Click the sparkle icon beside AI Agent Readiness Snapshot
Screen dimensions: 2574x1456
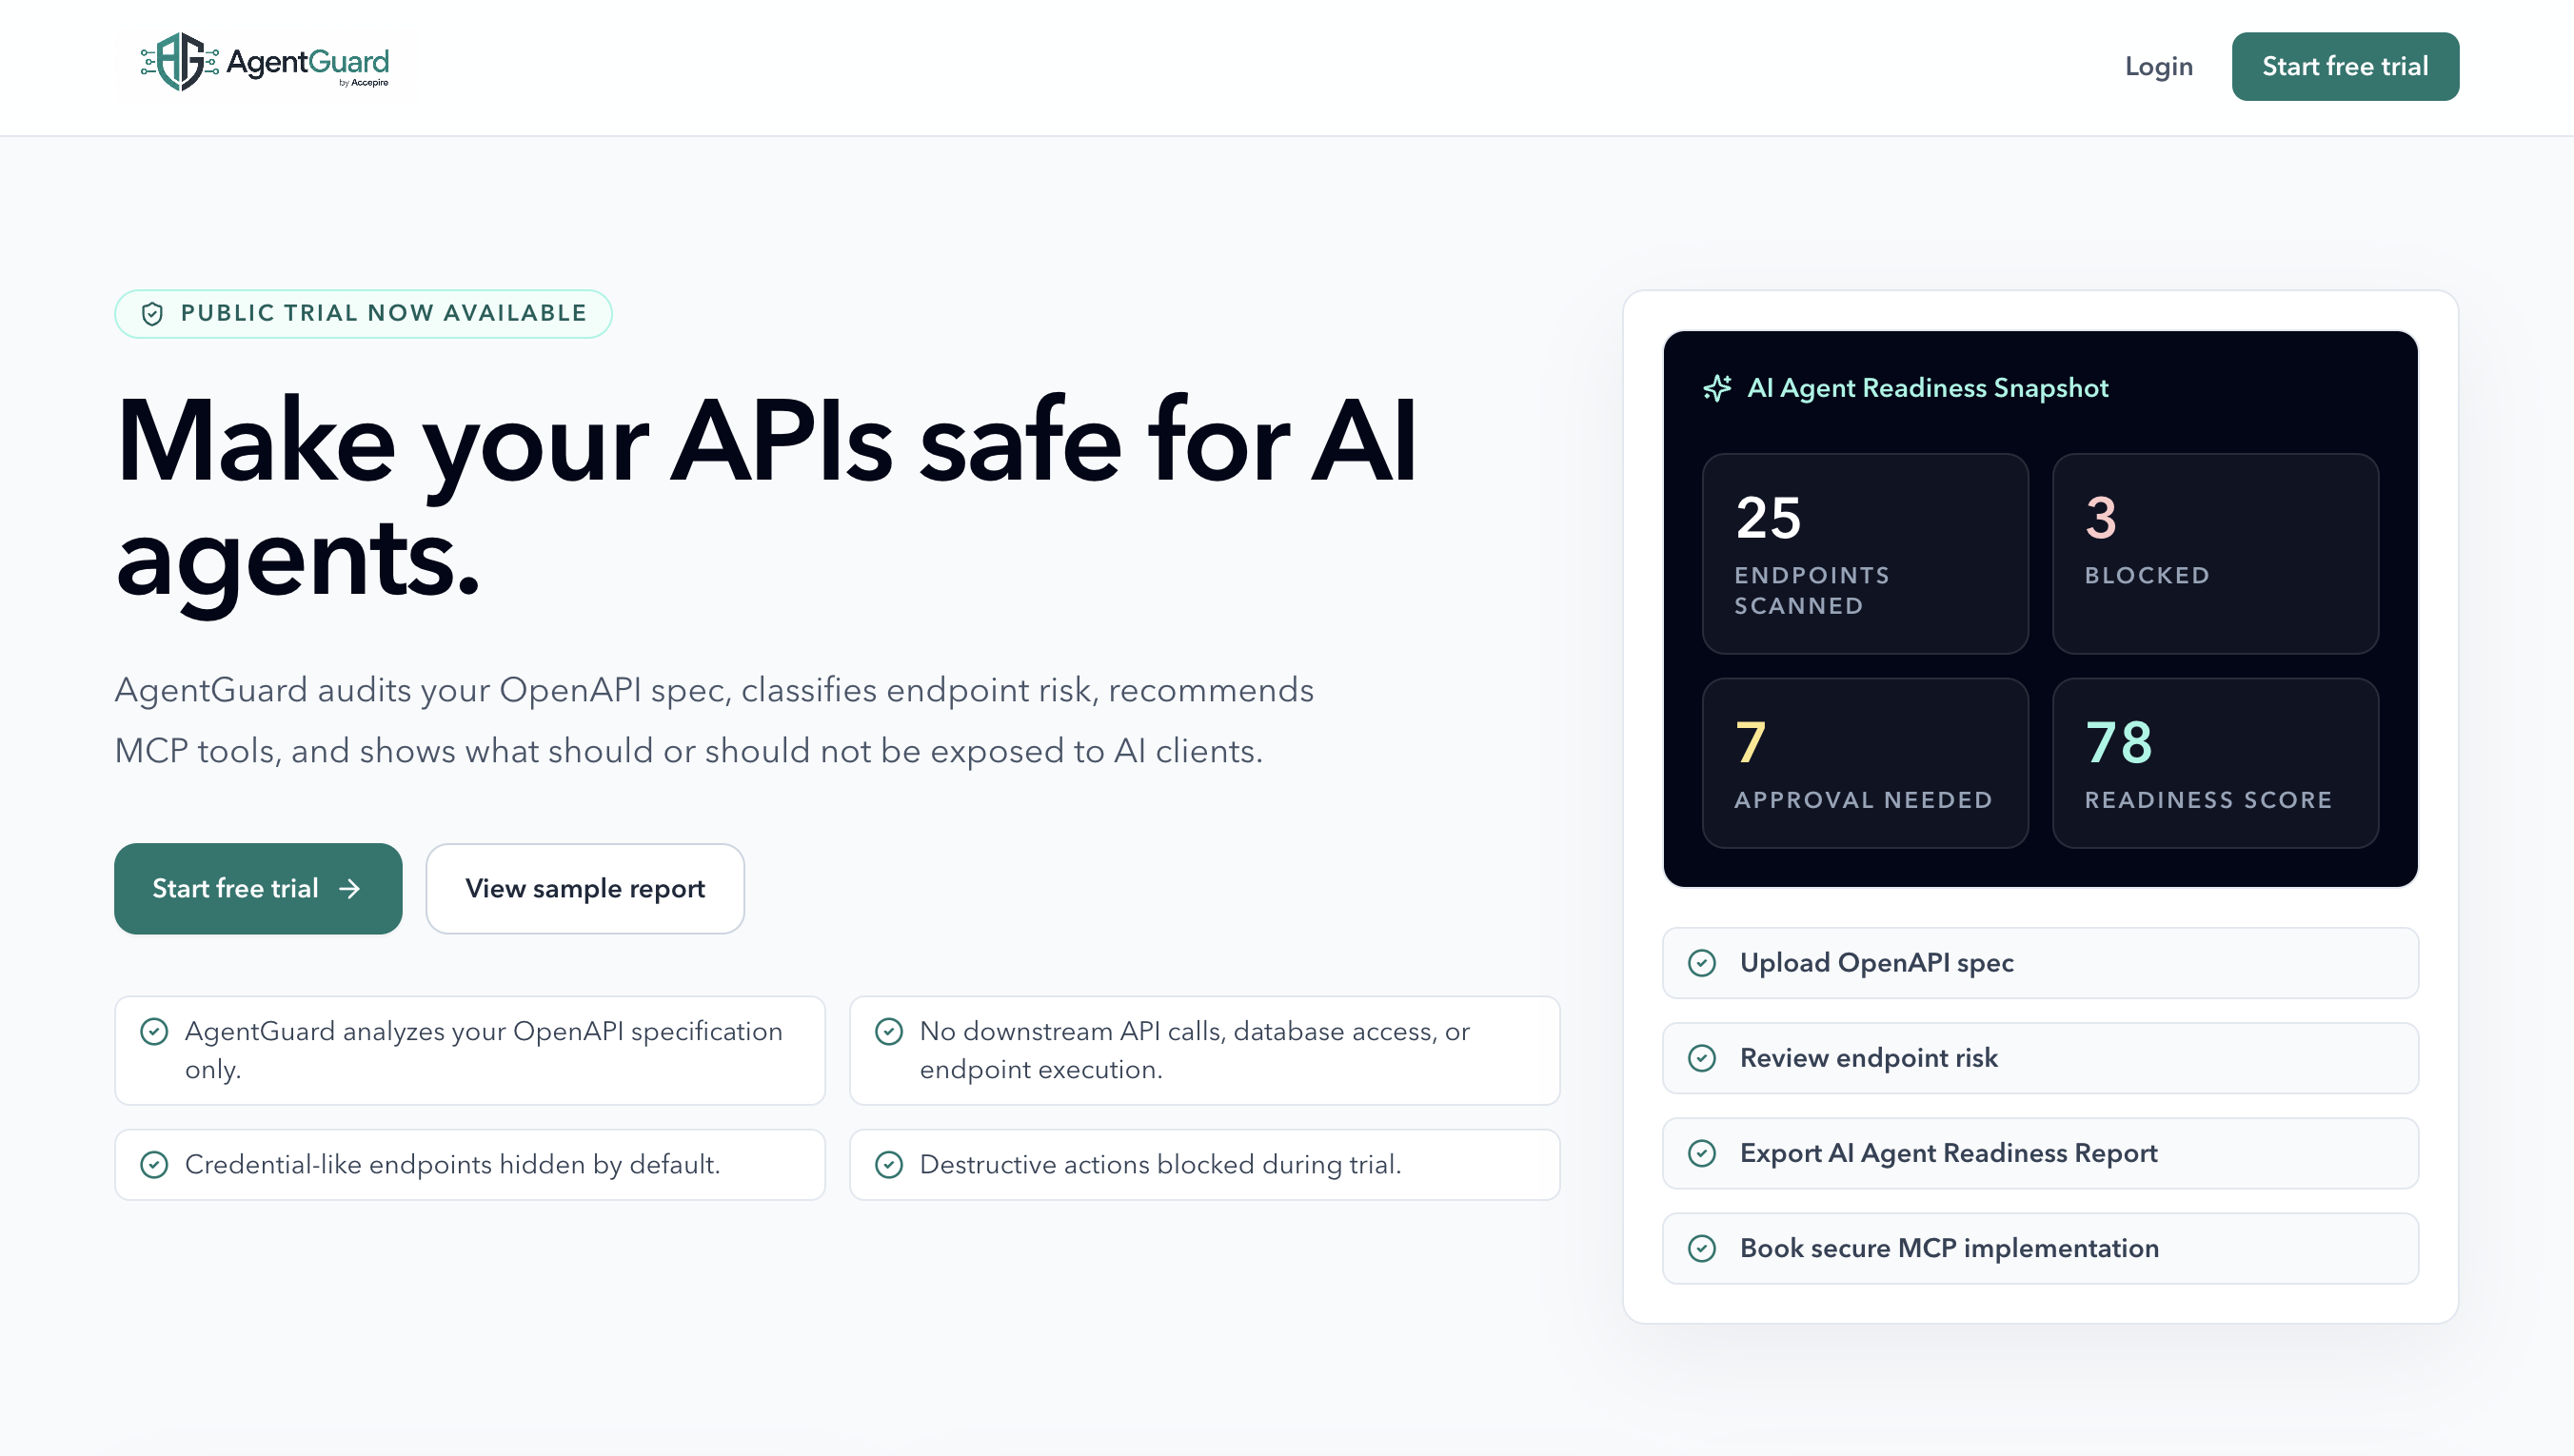[x=1717, y=388]
